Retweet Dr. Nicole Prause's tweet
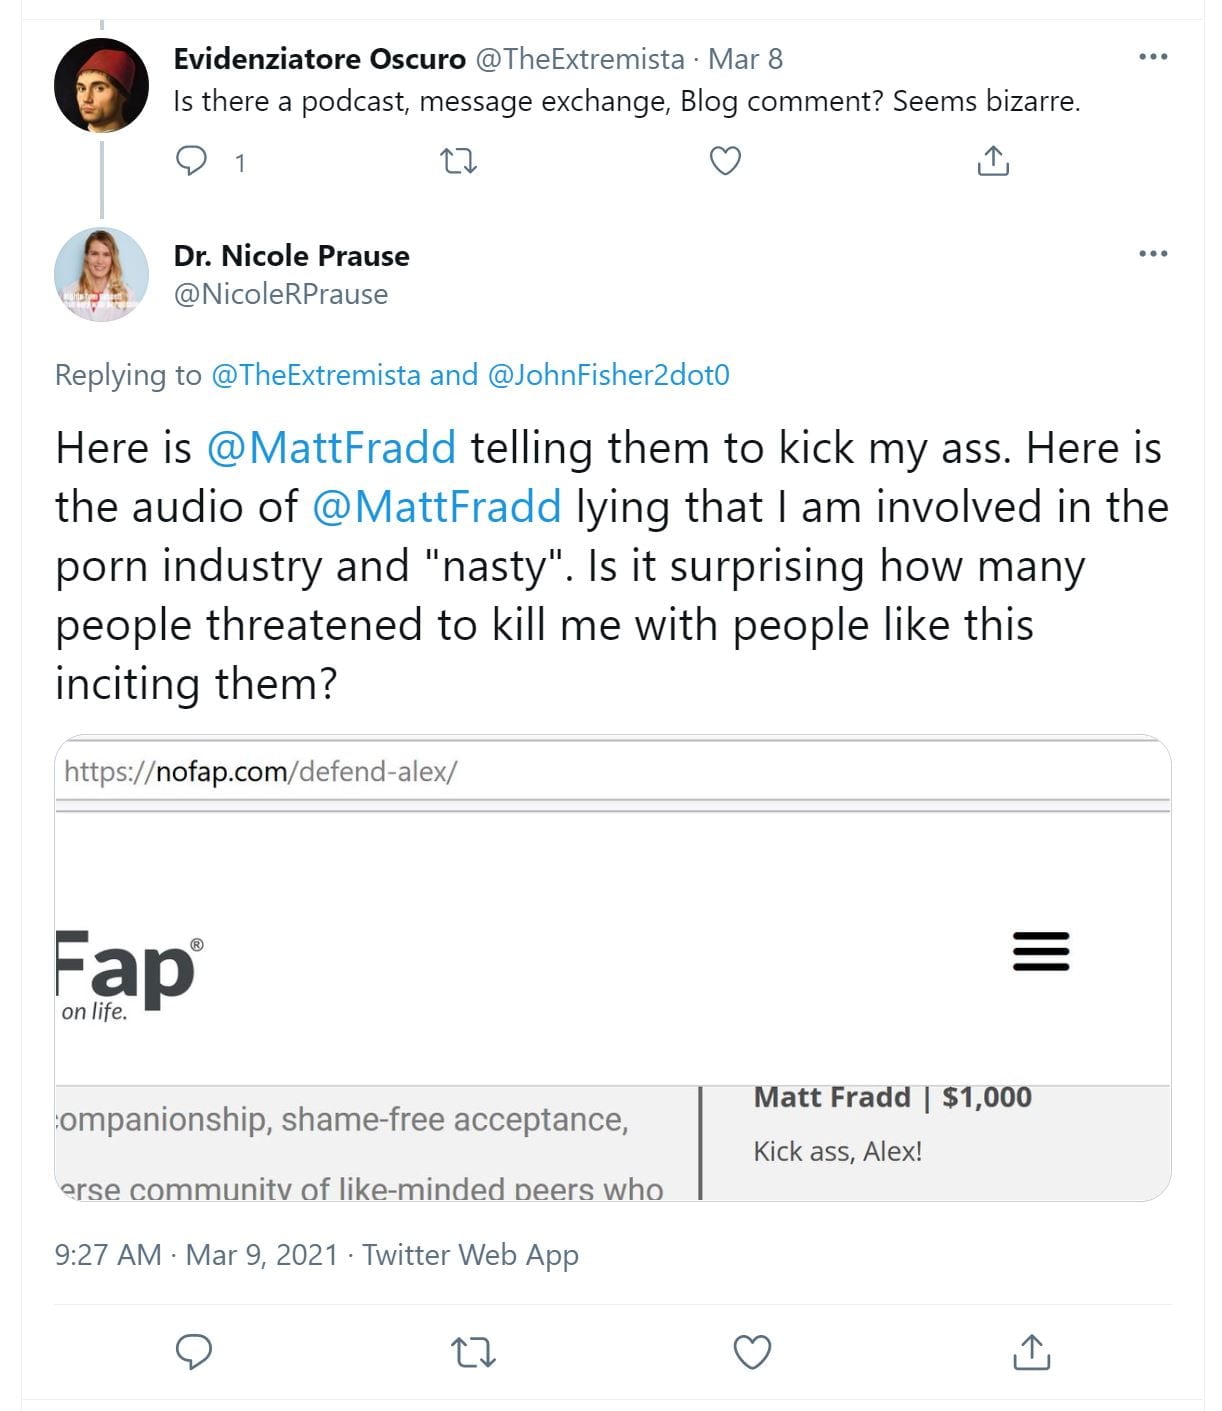Image resolution: width=1222 pixels, height=1411 pixels. tap(473, 1352)
